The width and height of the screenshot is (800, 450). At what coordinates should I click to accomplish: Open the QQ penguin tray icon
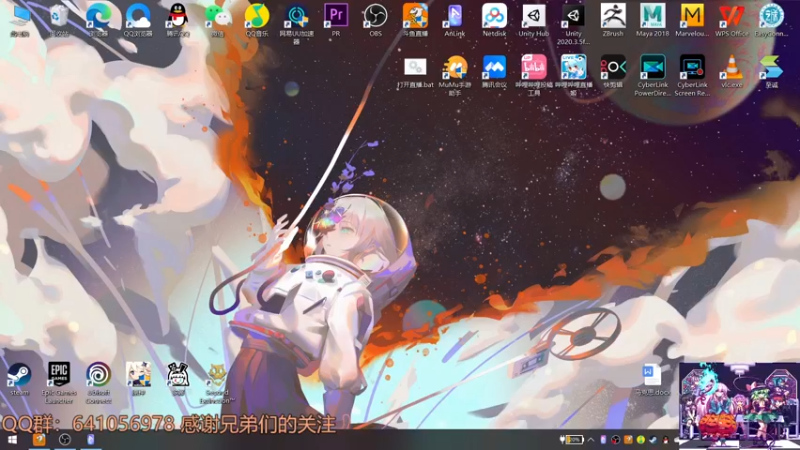pos(665,439)
